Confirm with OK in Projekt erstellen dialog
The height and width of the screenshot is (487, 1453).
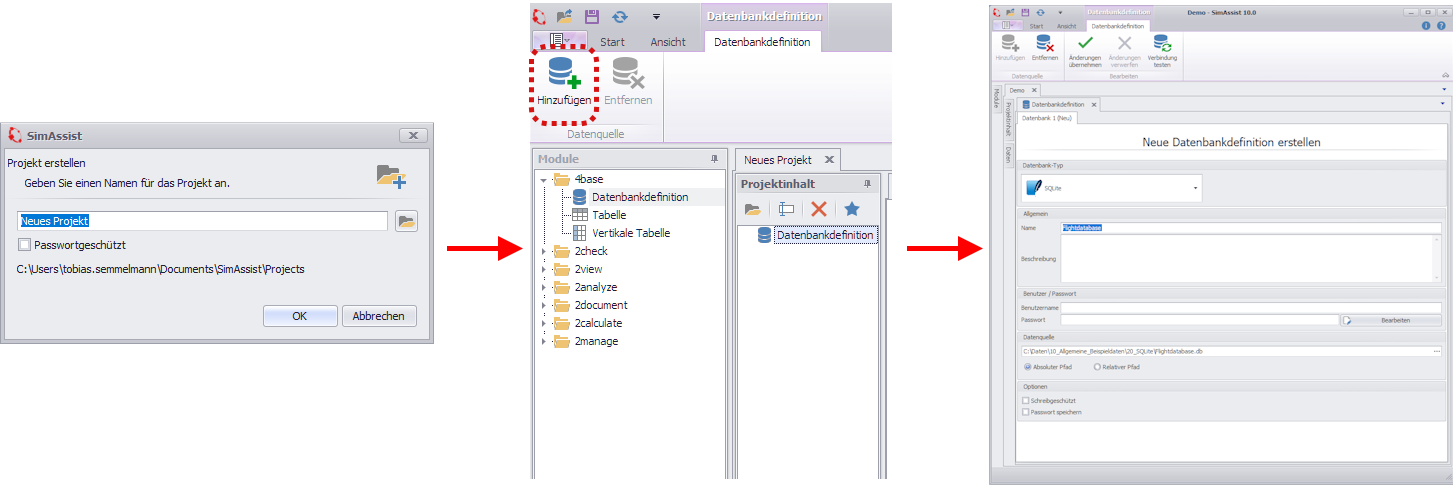pyautogui.click(x=300, y=316)
